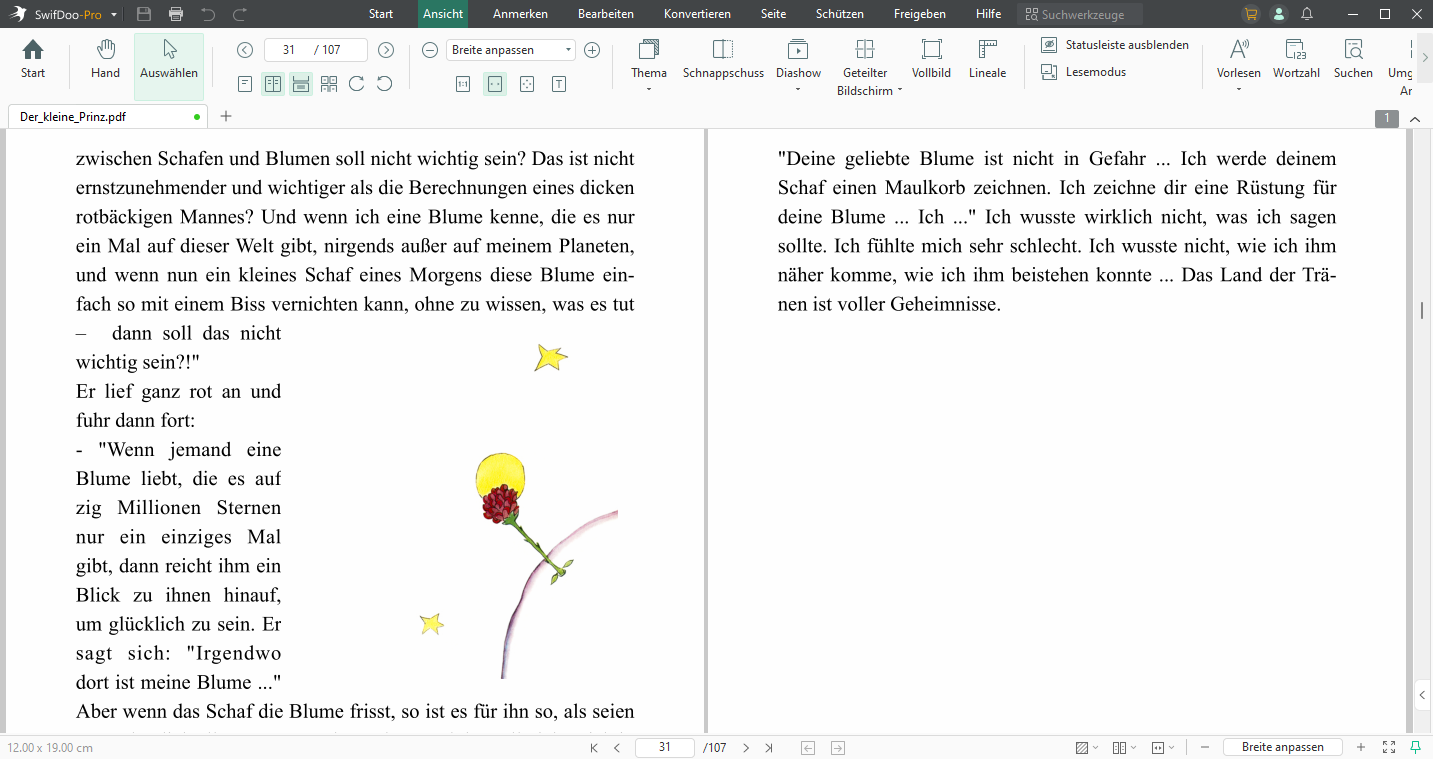1433x759 pixels.
Task: Go to previous view in status bar
Action: click(x=808, y=748)
